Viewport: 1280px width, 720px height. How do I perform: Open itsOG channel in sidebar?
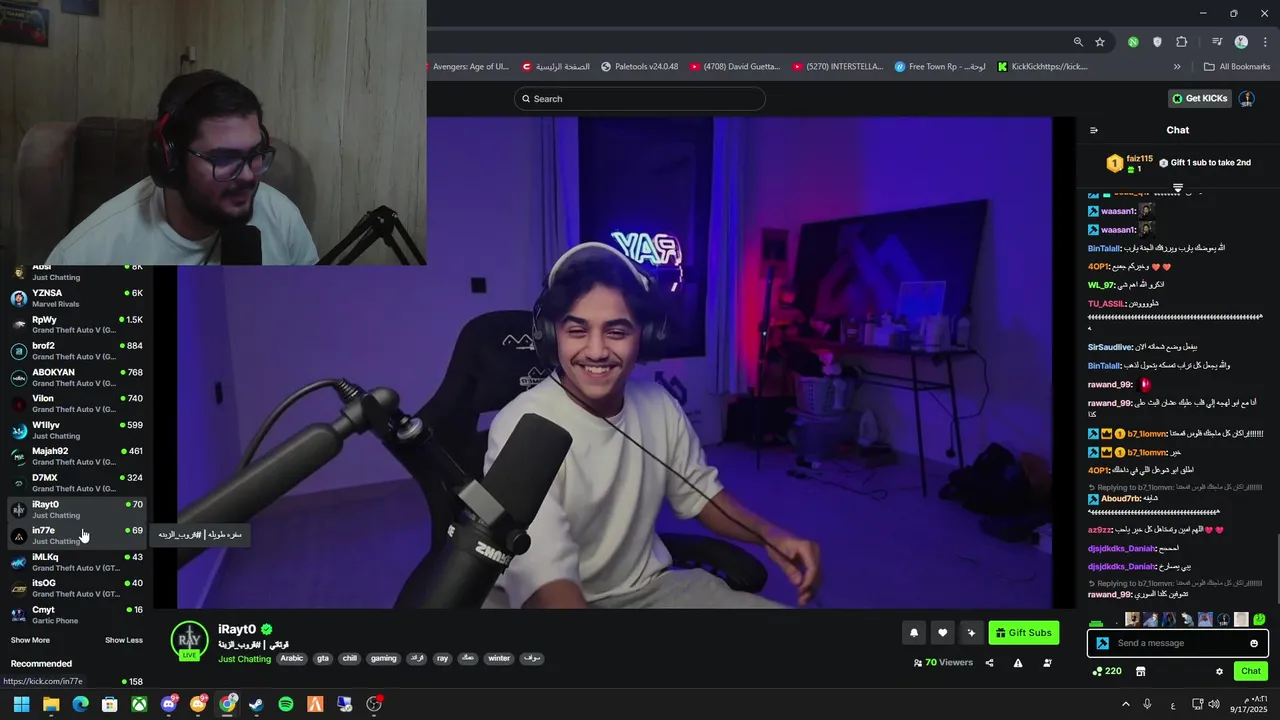[76, 588]
